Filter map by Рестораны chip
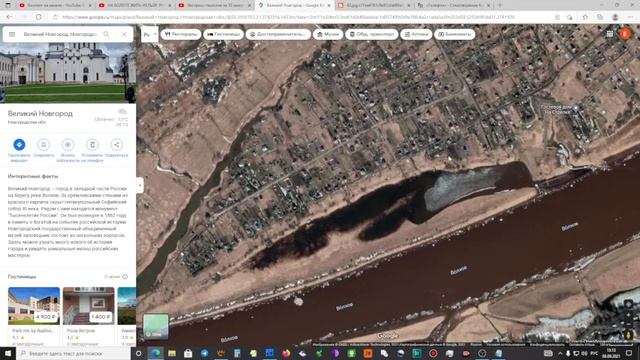Screen dimensions: 640x360 tap(180, 34)
